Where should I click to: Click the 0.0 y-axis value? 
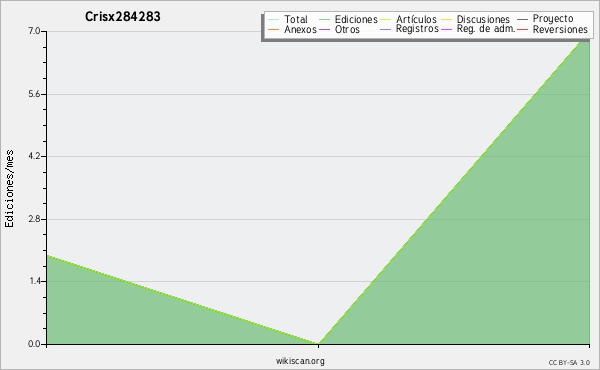[x=34, y=344]
